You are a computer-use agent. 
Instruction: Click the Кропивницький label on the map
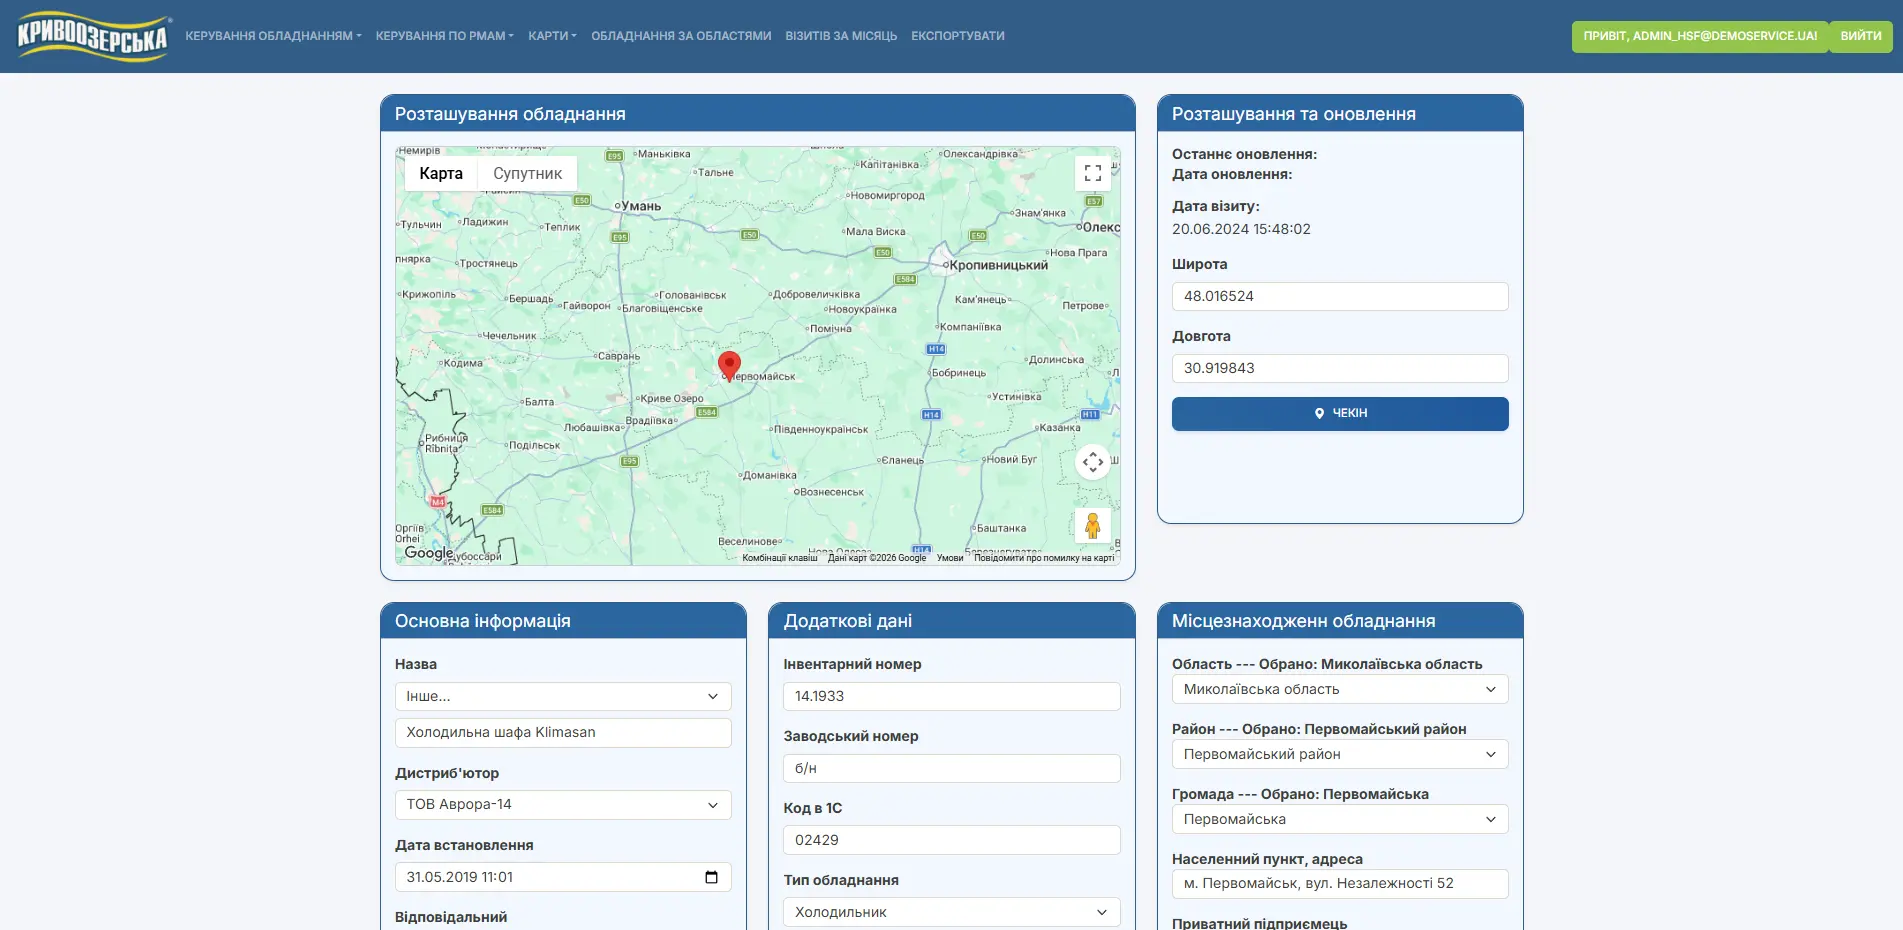pyautogui.click(x=998, y=265)
